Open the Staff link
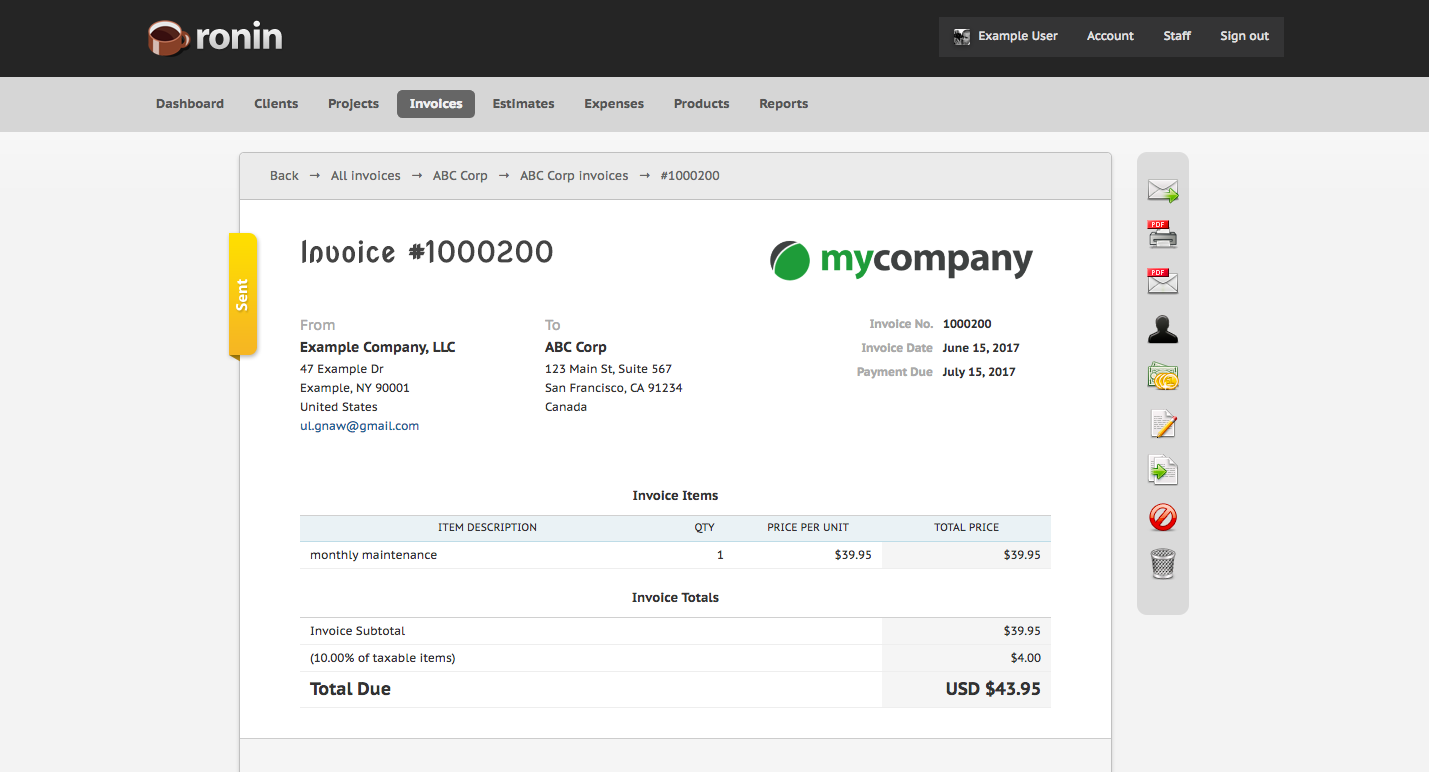The width and height of the screenshot is (1429, 772). click(x=1177, y=36)
